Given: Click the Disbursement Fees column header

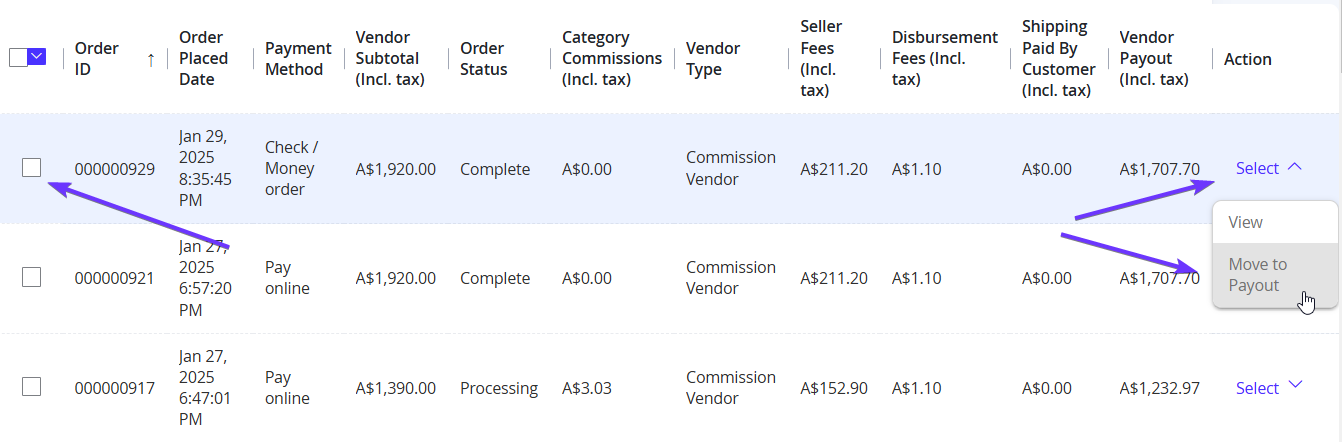Looking at the screenshot, I should (x=944, y=58).
